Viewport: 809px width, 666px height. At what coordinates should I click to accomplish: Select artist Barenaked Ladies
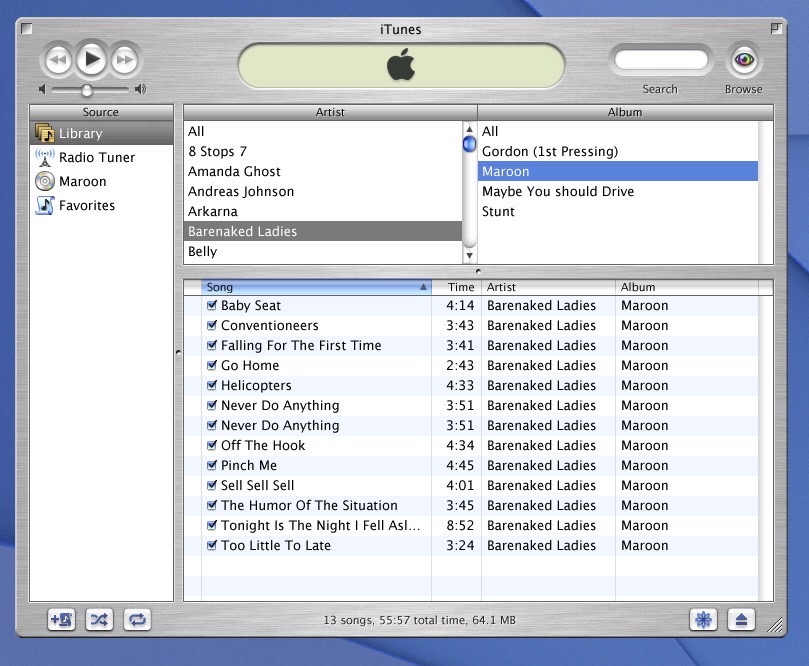coord(322,231)
